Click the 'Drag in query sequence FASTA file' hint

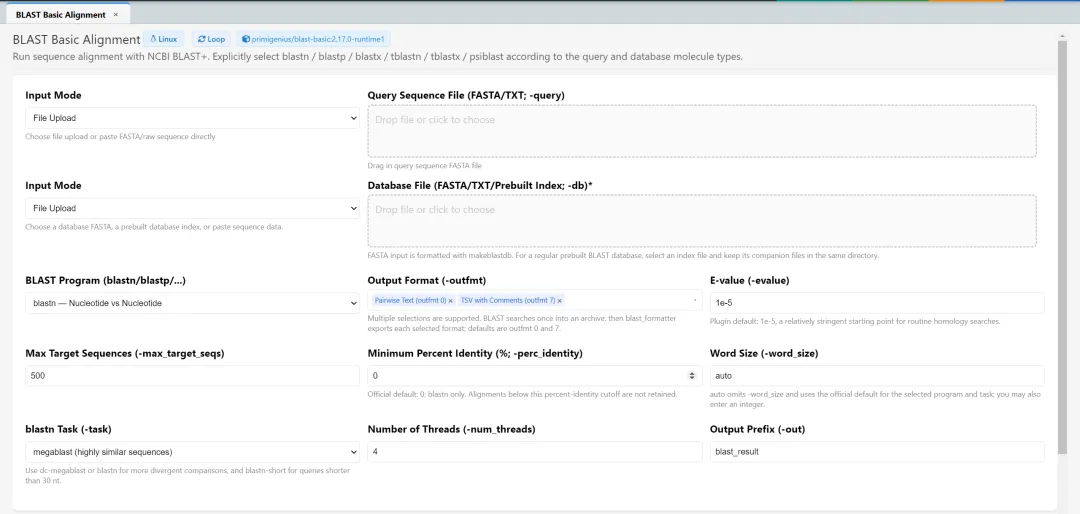click(x=425, y=166)
